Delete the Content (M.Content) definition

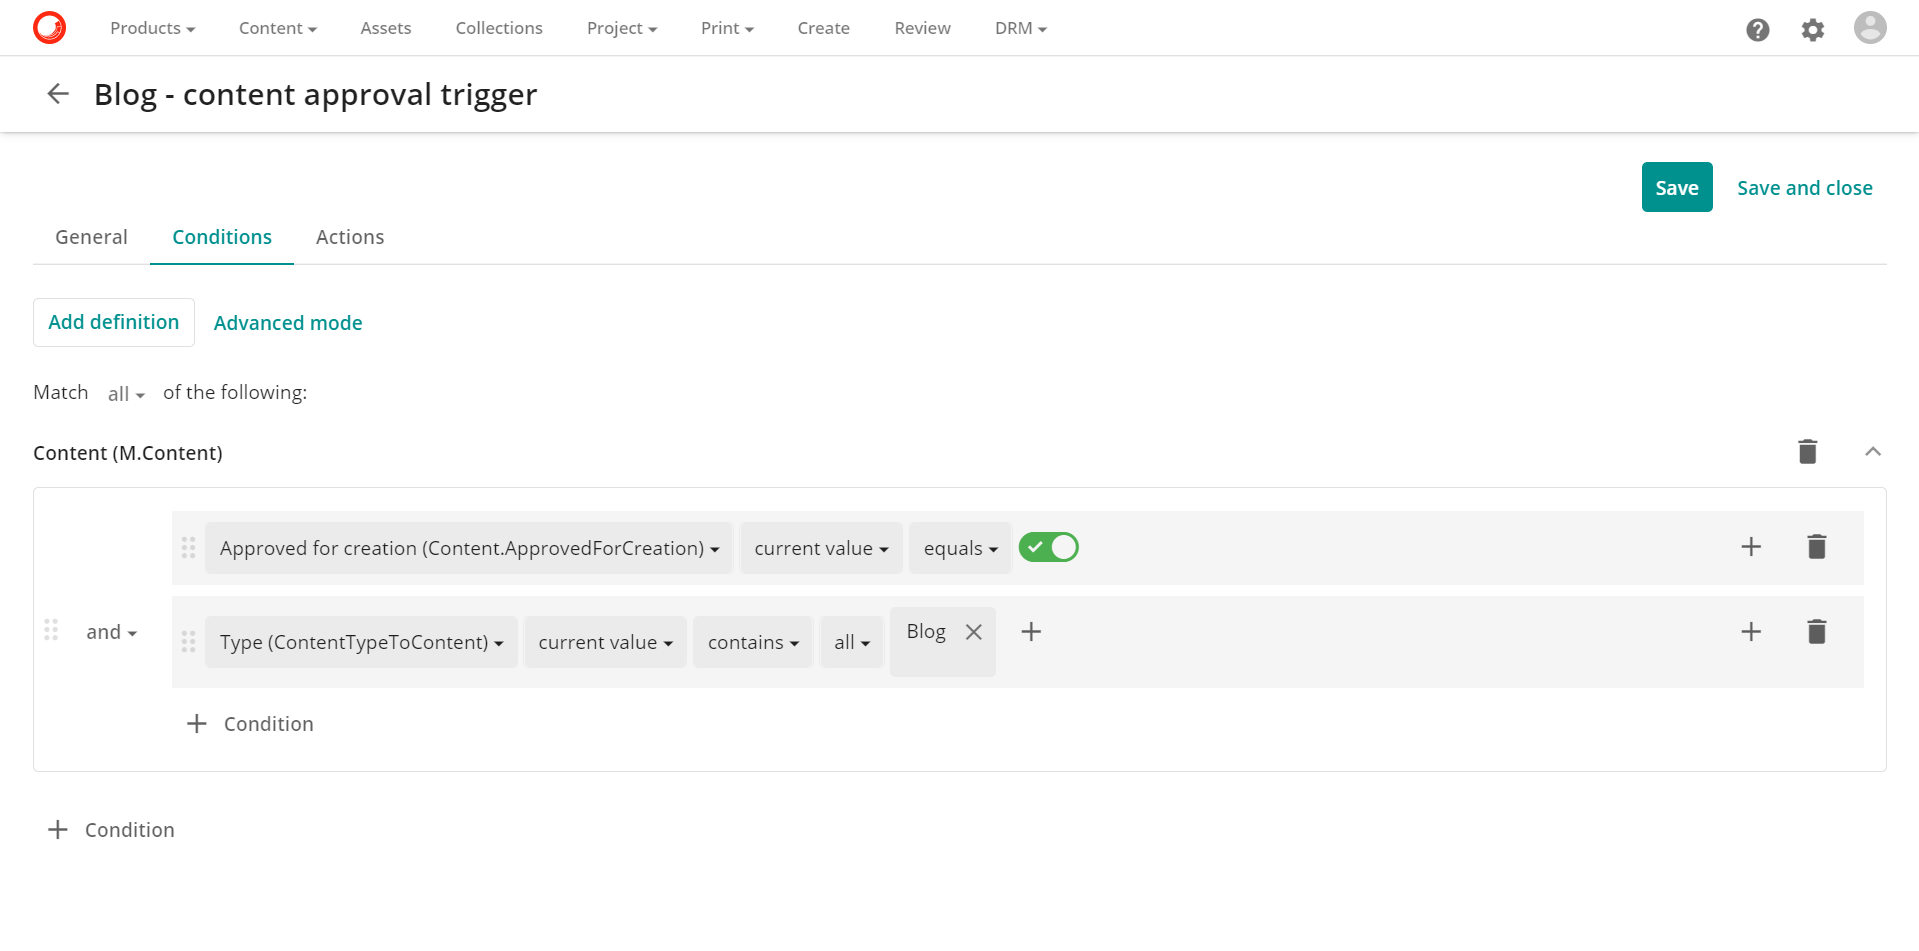tap(1806, 451)
